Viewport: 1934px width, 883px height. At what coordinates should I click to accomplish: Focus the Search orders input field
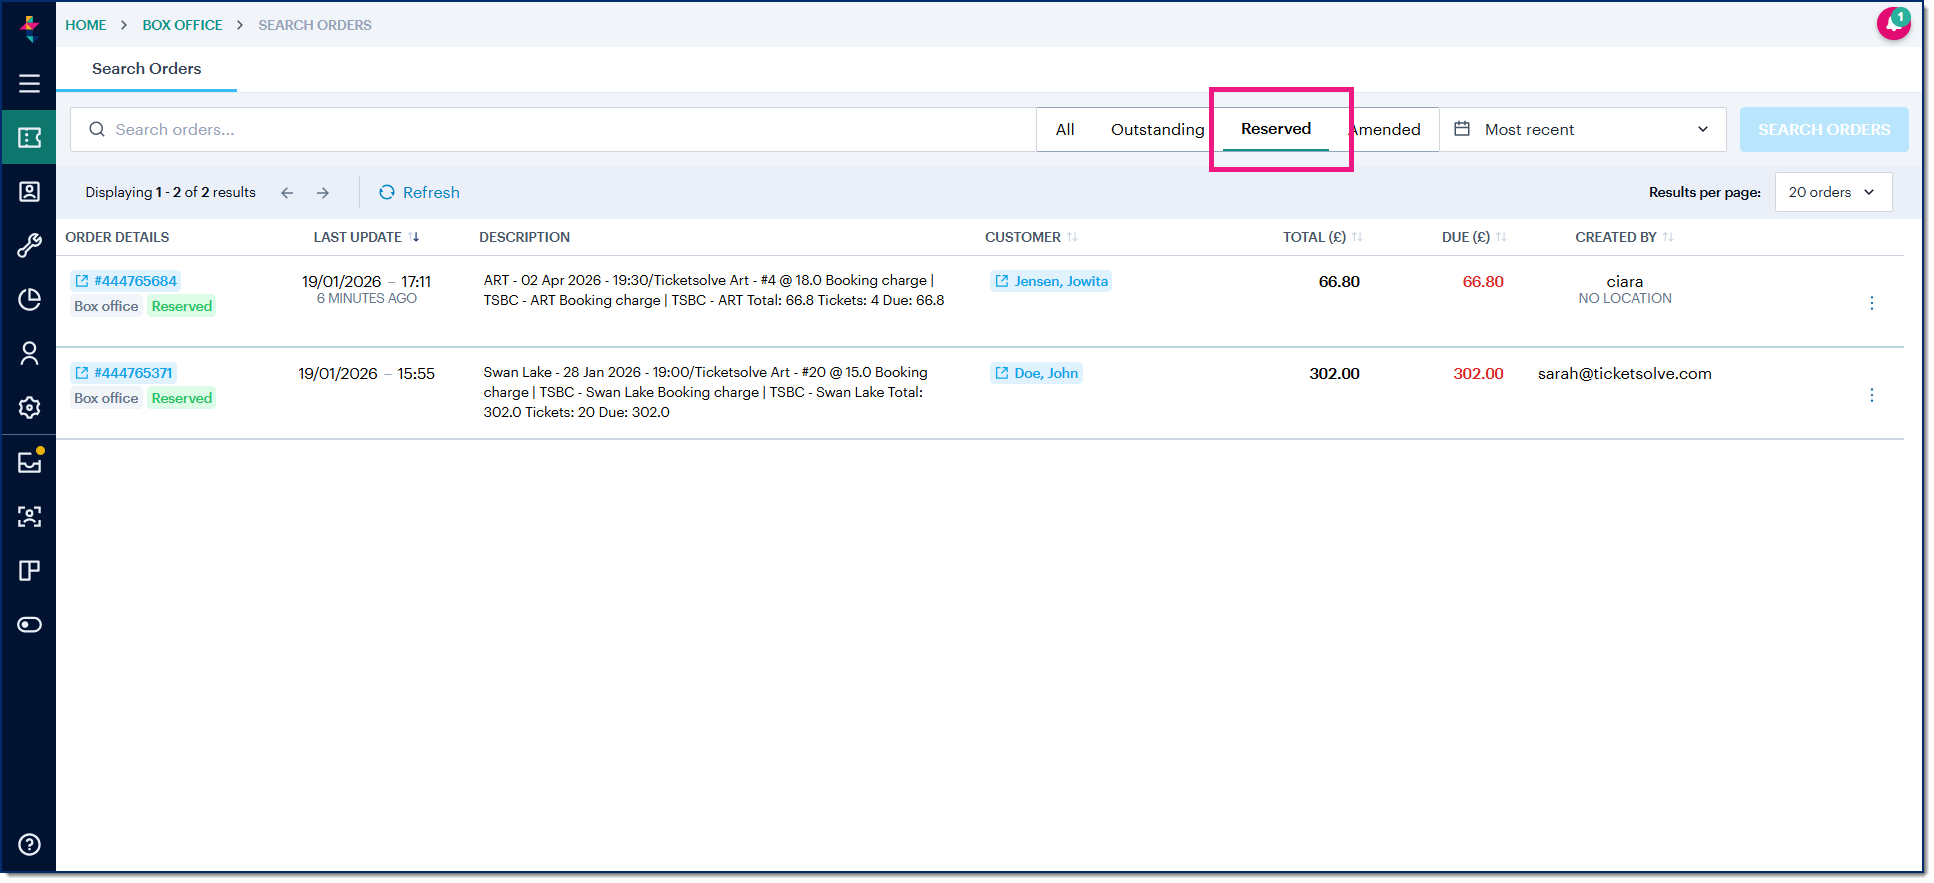[553, 130]
